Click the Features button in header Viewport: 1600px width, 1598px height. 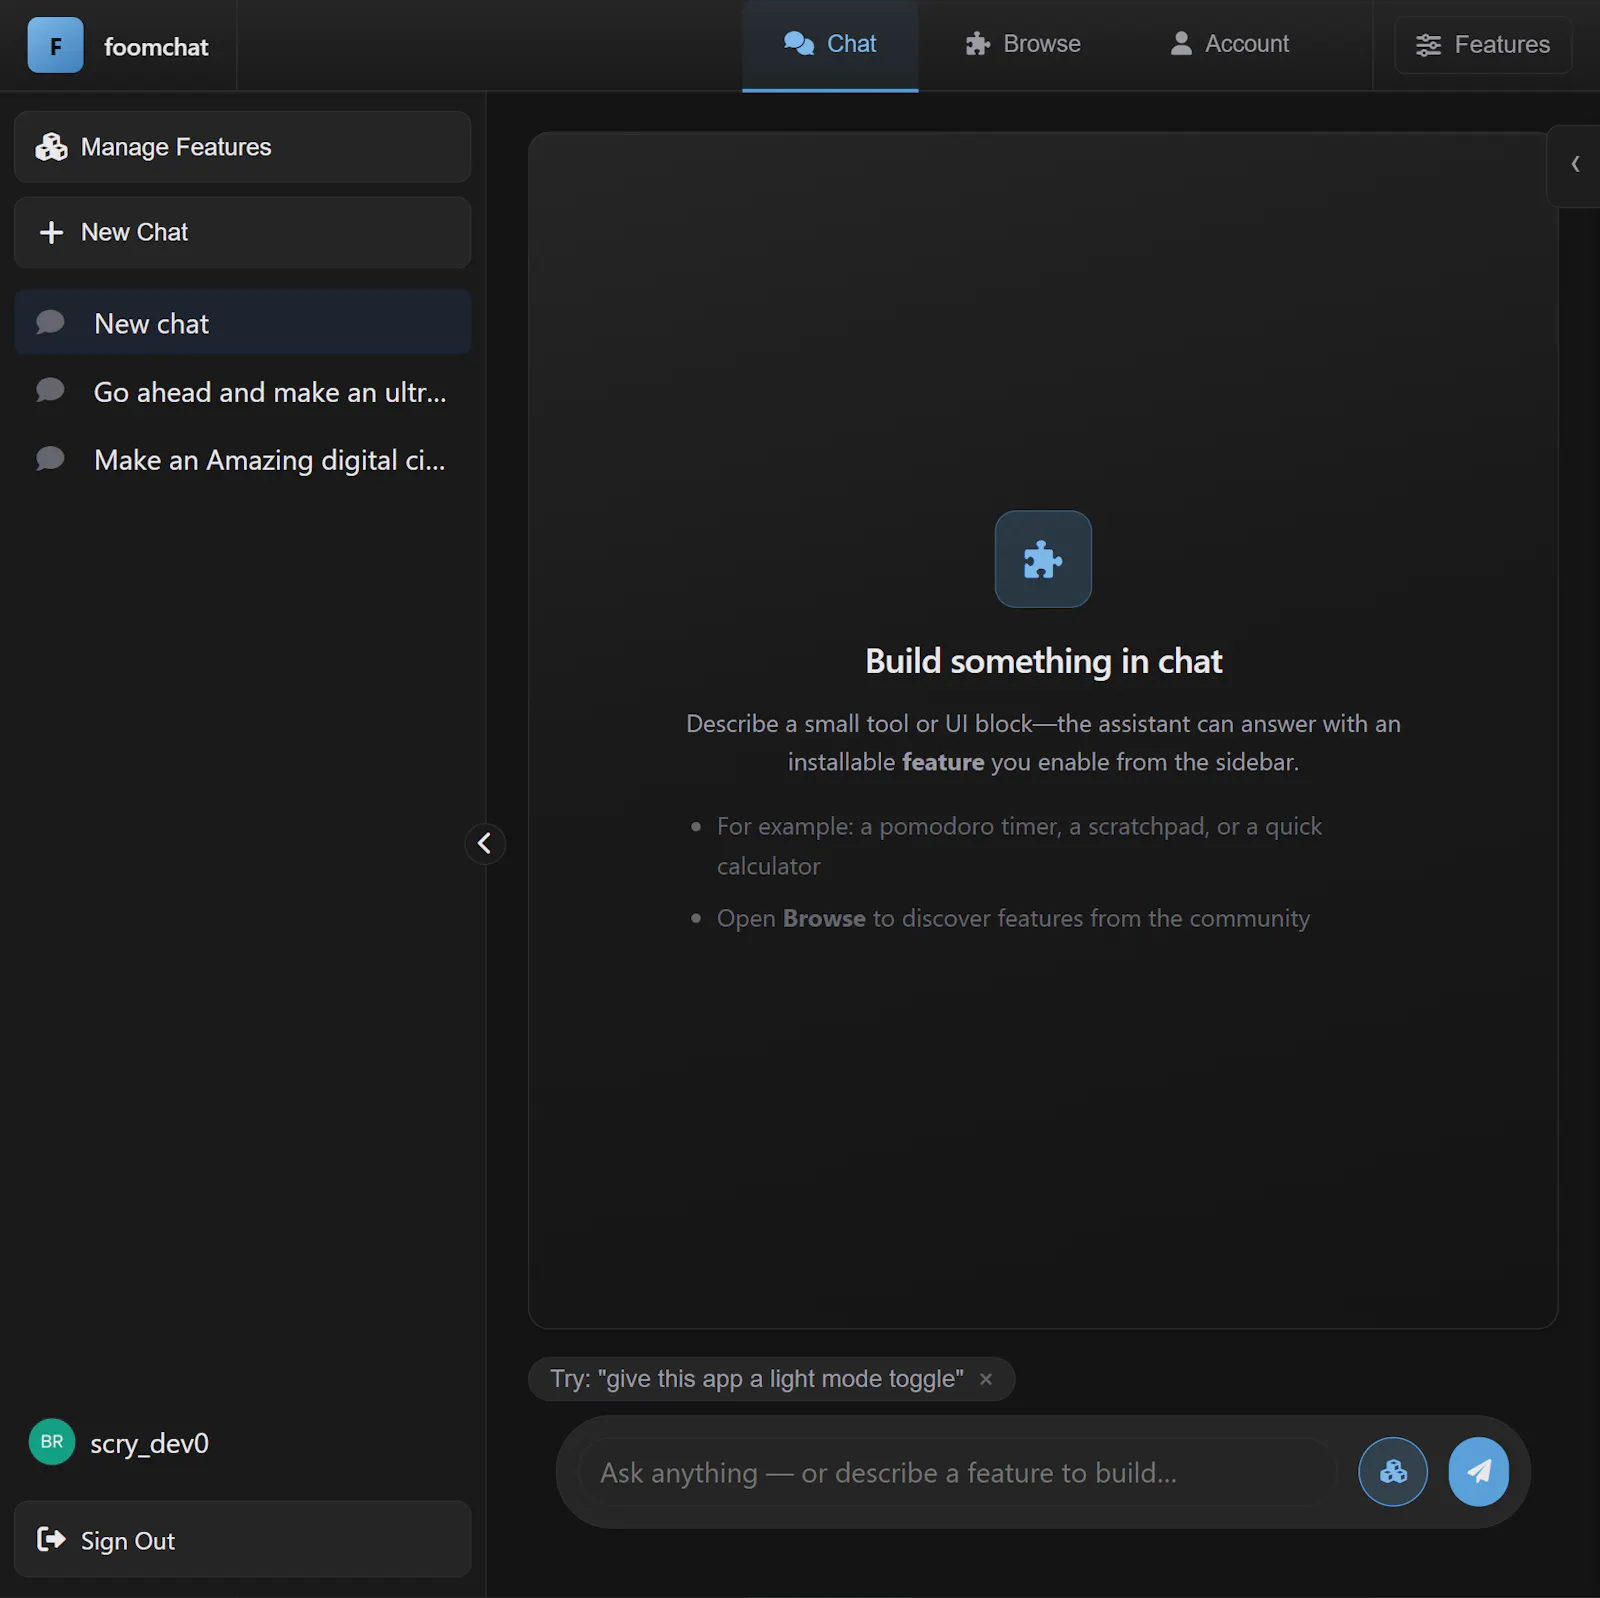1483,45
